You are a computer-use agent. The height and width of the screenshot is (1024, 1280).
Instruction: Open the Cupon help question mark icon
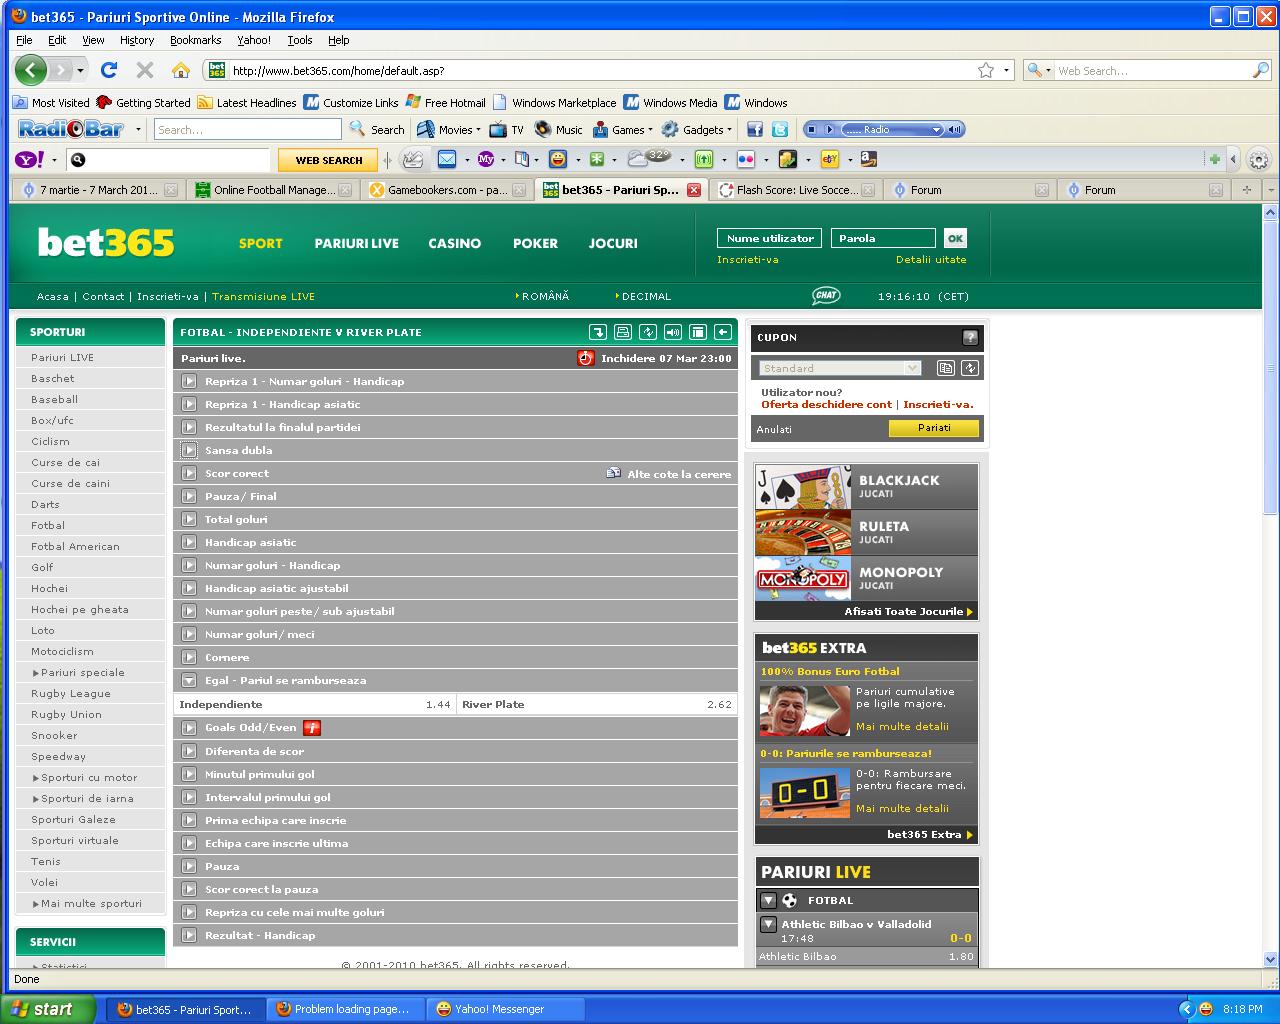tap(970, 338)
